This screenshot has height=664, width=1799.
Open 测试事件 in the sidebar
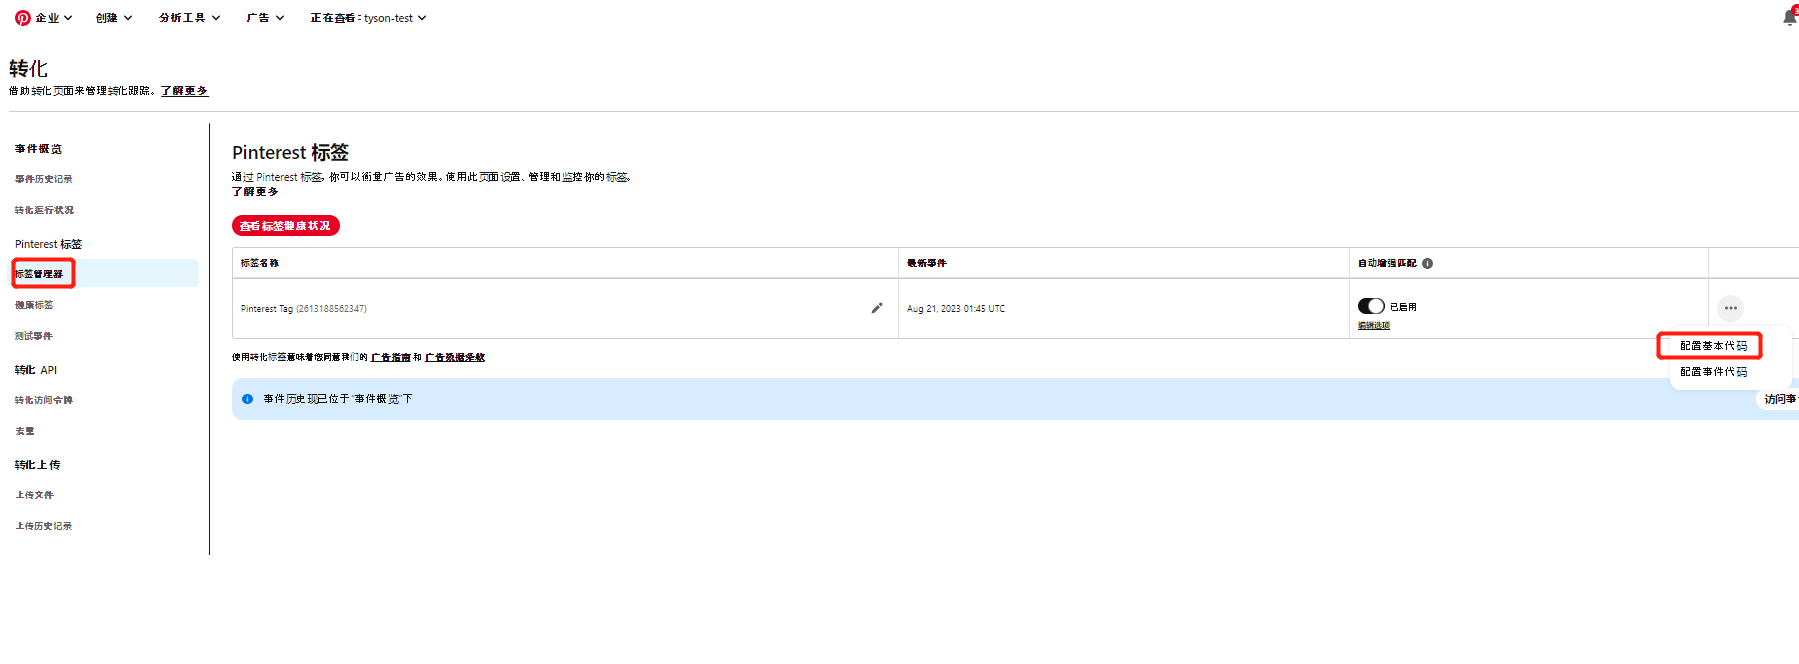[x=34, y=336]
